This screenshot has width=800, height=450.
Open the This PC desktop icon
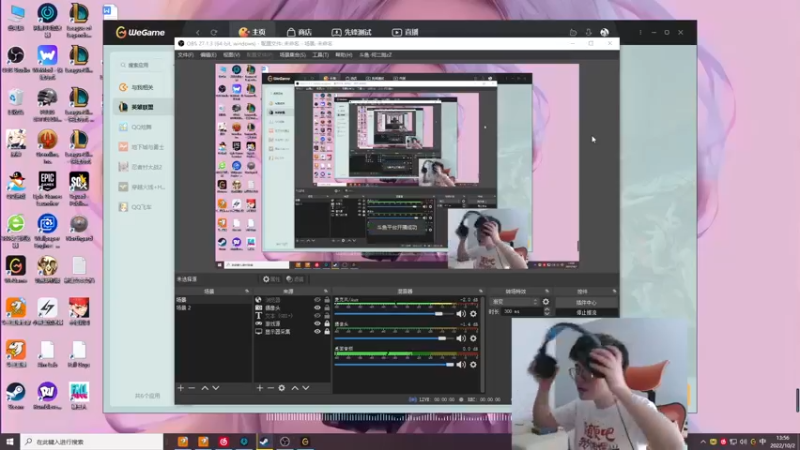click(x=16, y=17)
